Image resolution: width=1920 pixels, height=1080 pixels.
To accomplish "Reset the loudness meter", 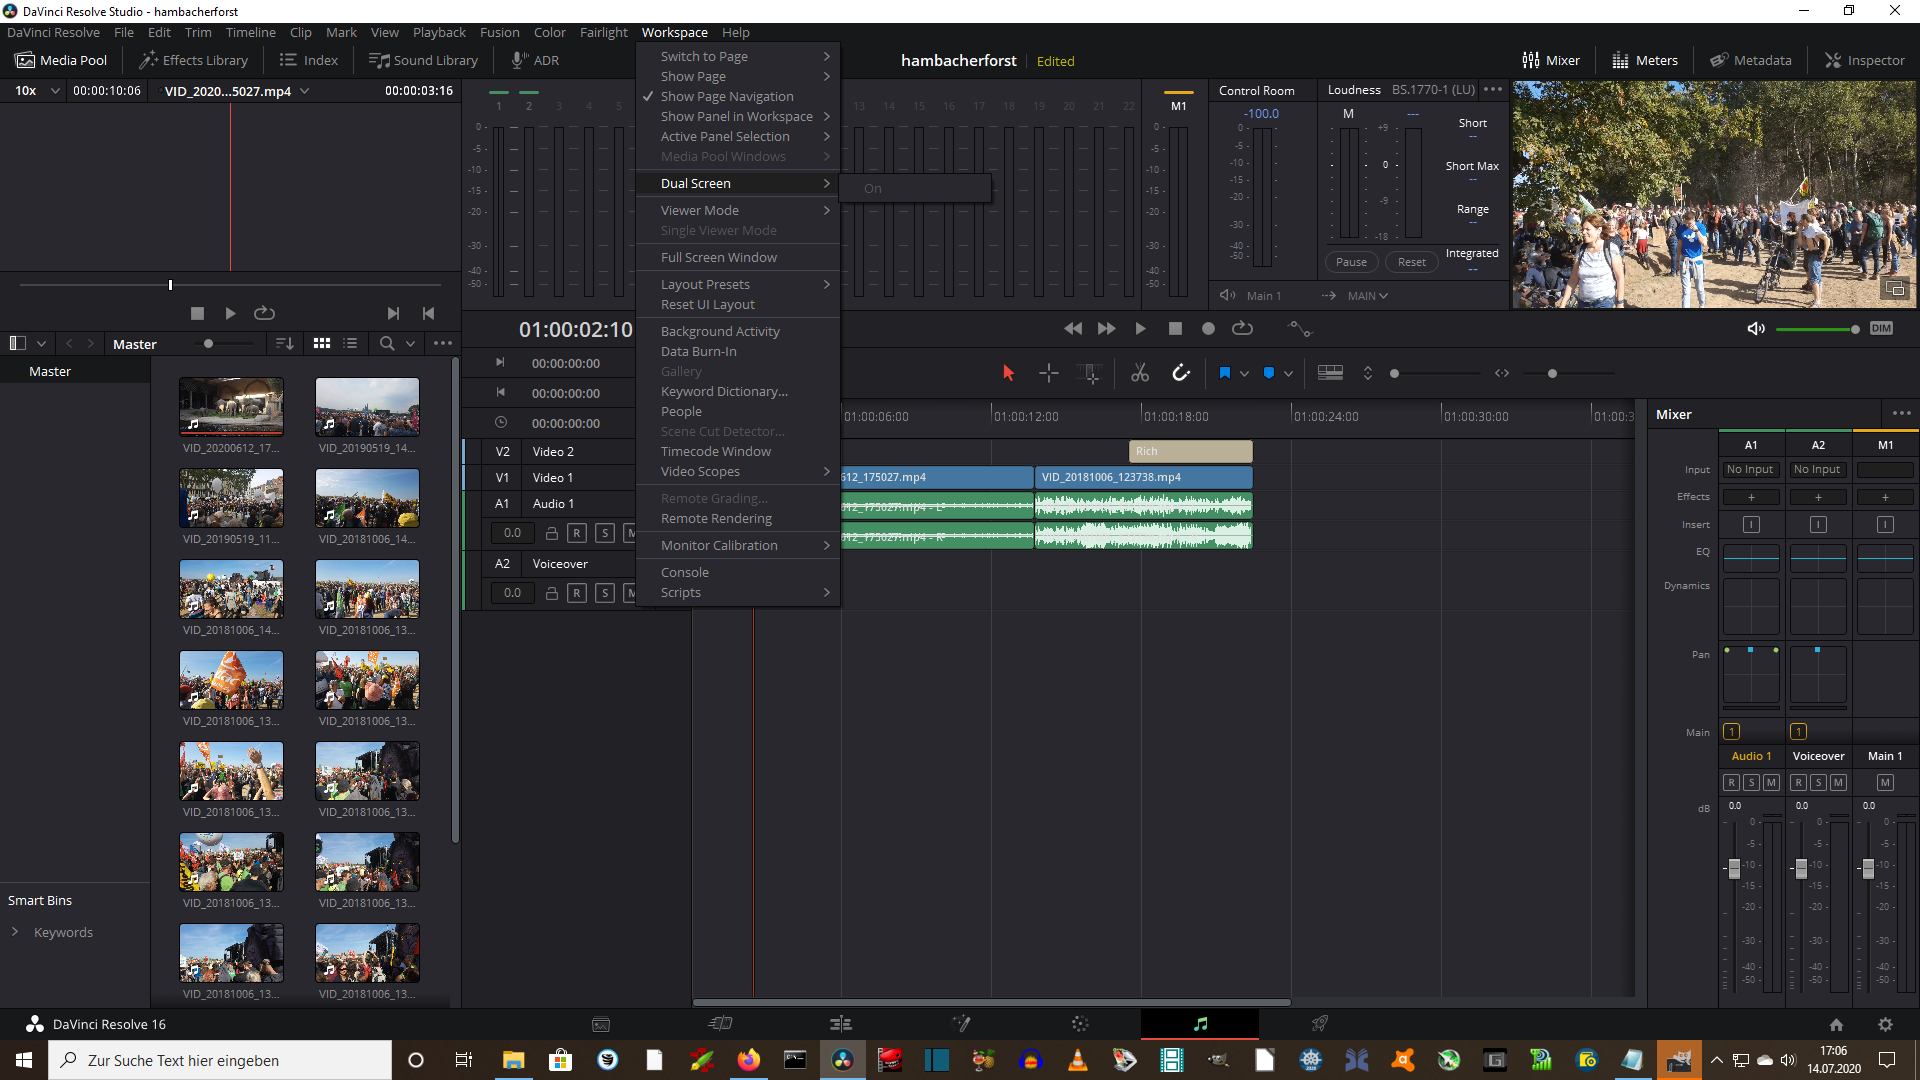I will 1412,262.
